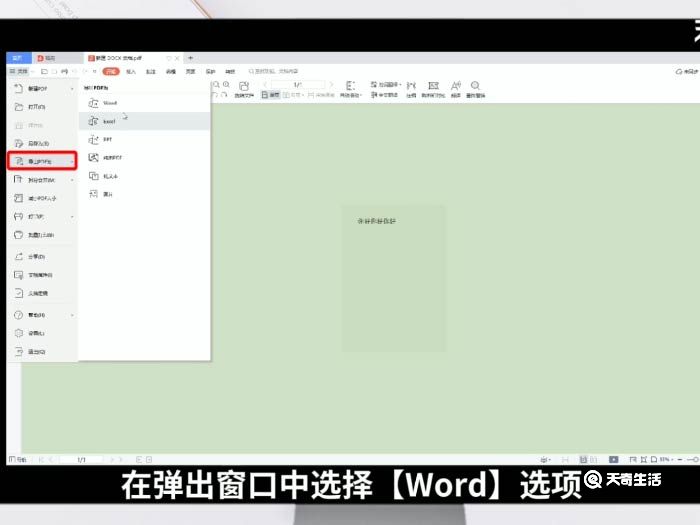Choose PPT in the export PDF submenu
Viewport: 700px width, 525px height.
click(144, 139)
